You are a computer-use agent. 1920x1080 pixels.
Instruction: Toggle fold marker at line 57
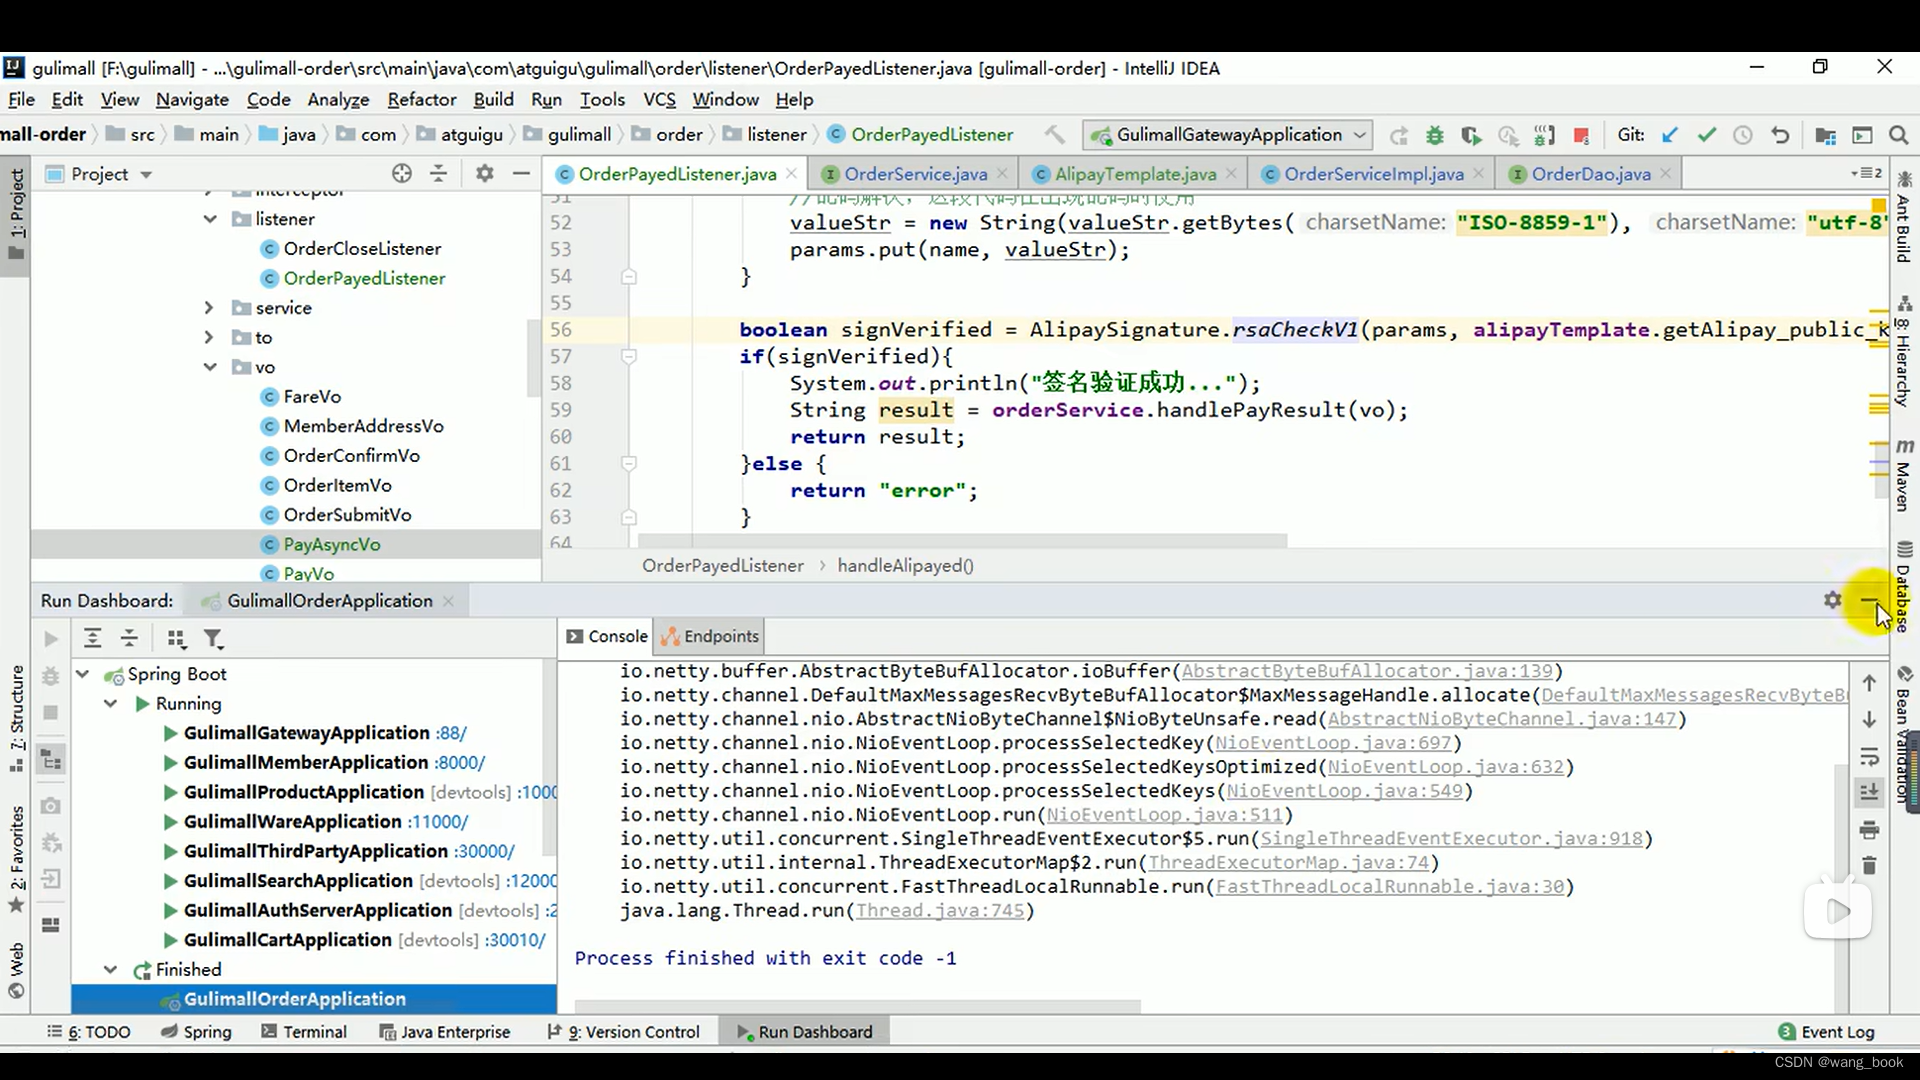pyautogui.click(x=629, y=357)
